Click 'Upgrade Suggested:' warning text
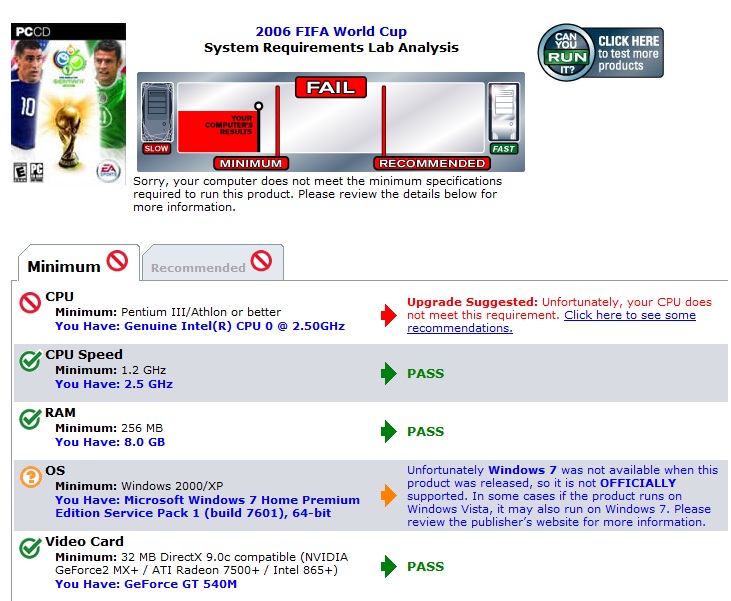Screen dimensions: 731x601 (x=472, y=302)
